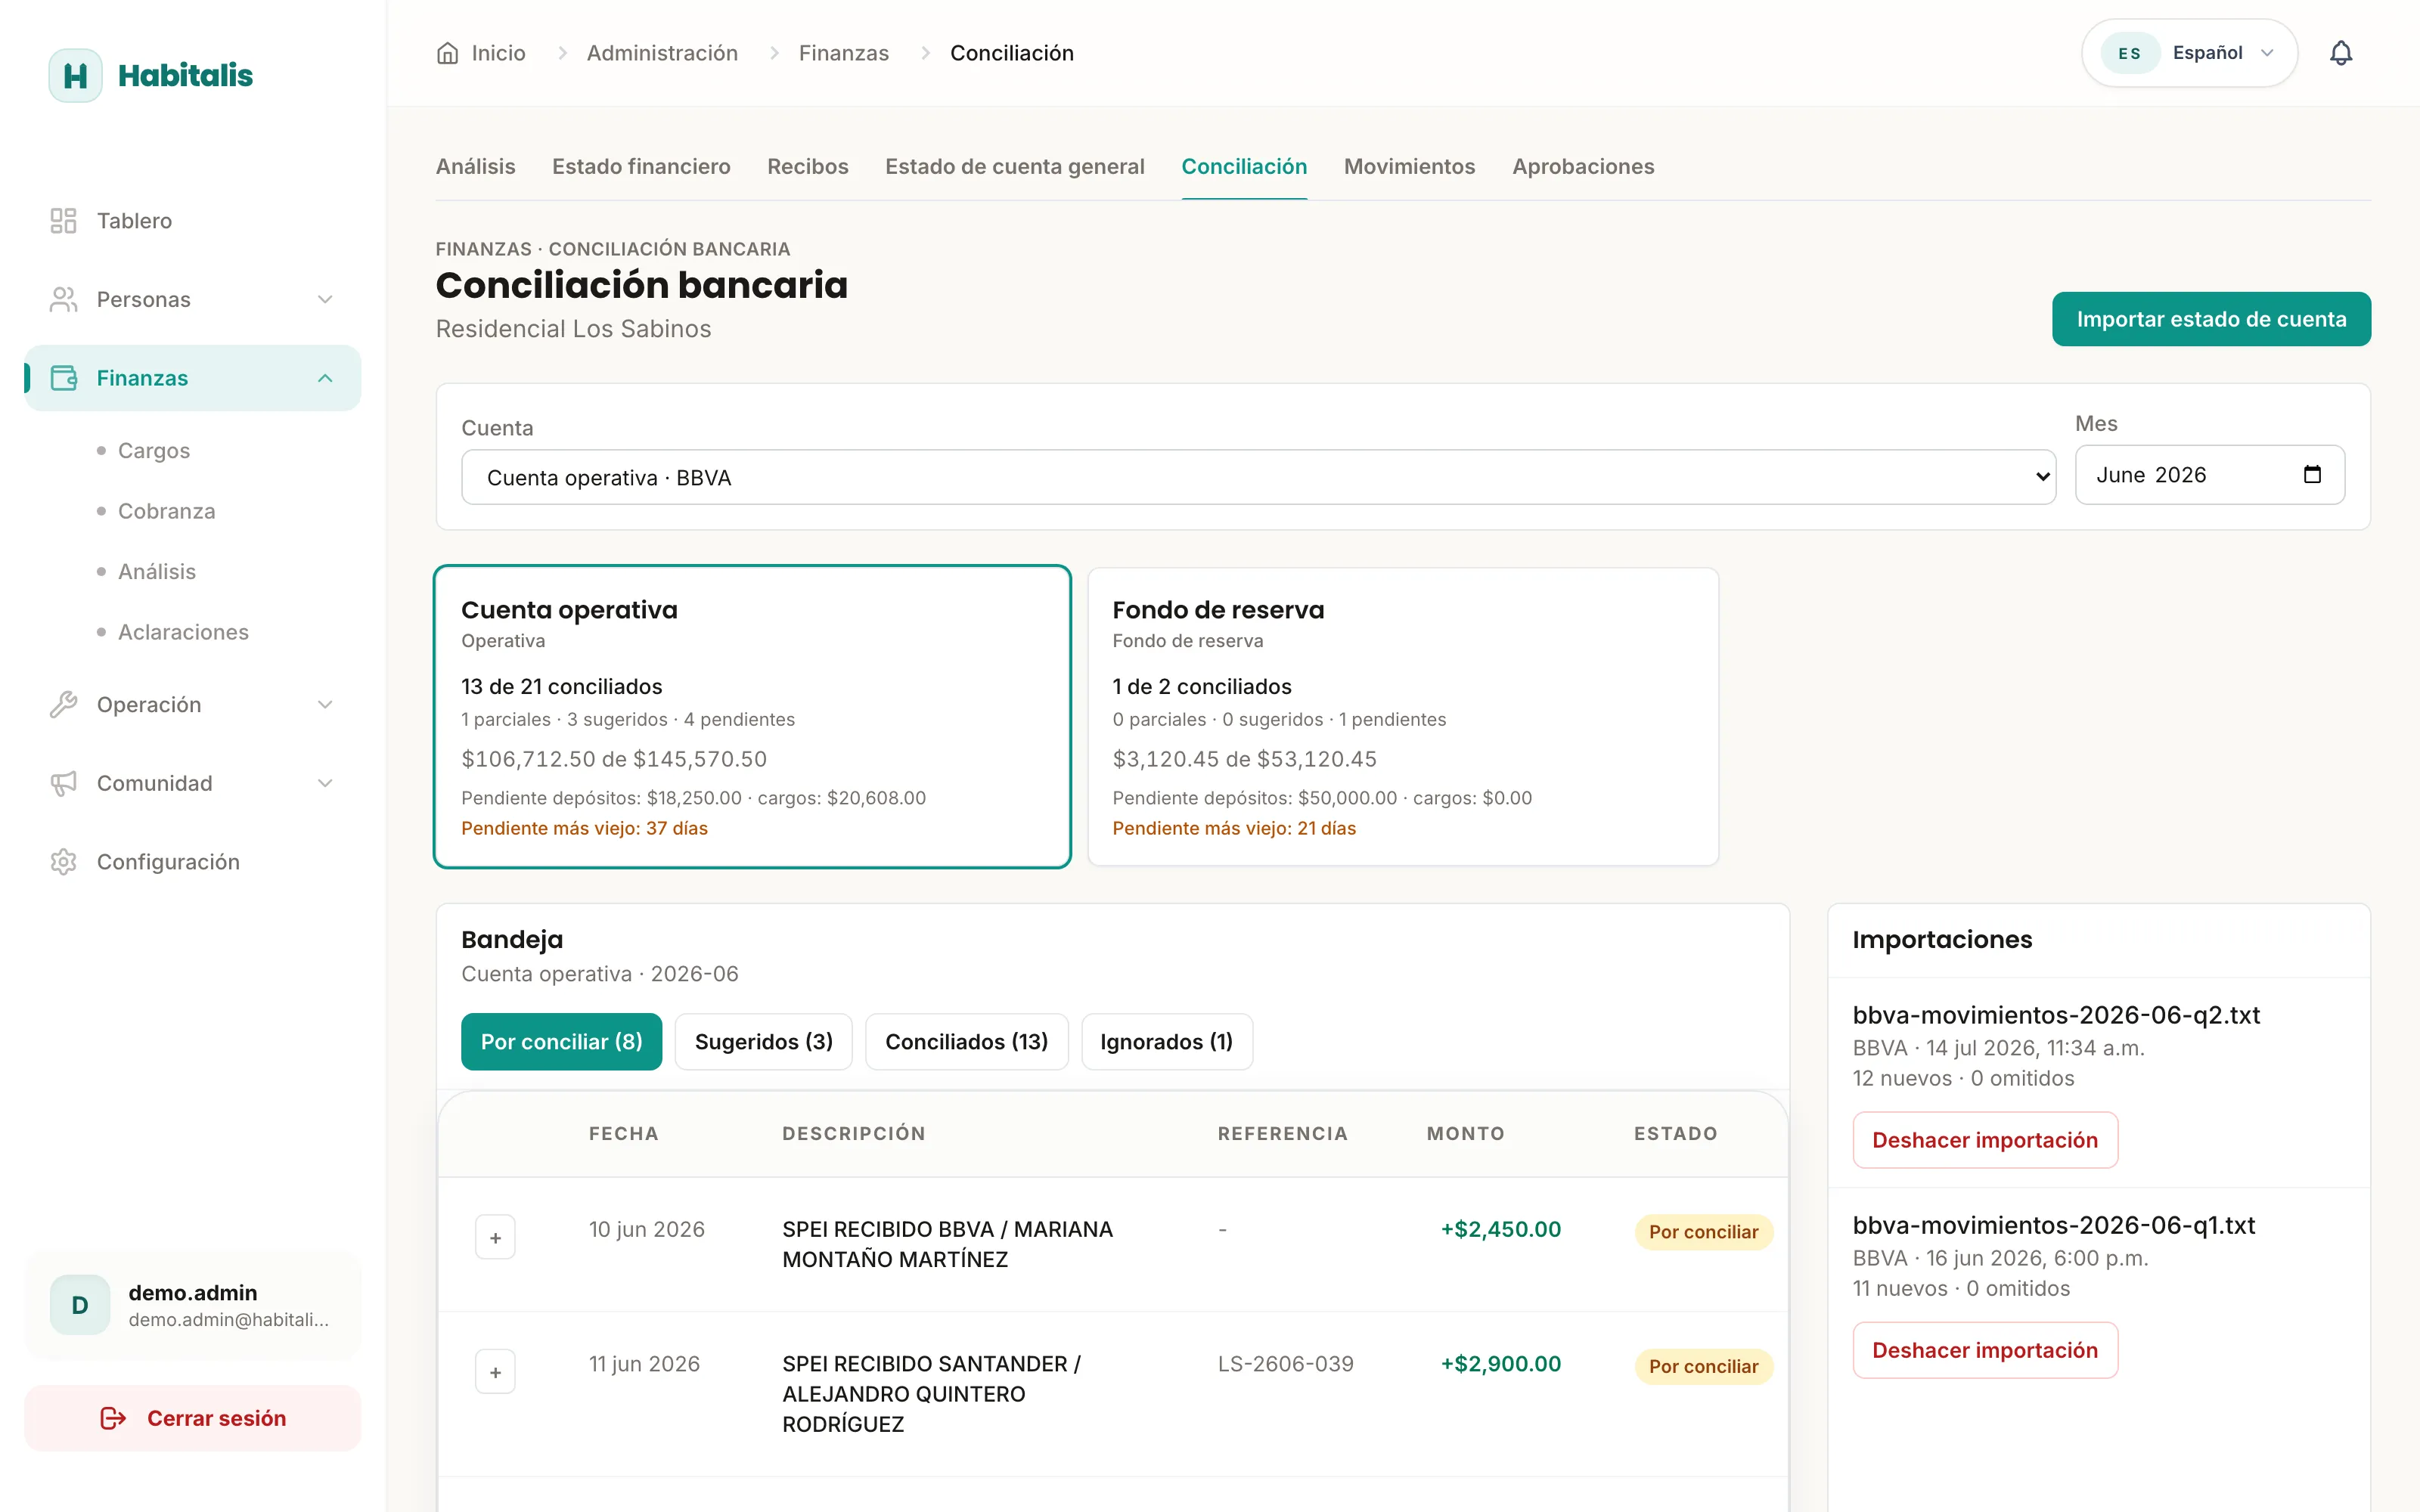This screenshot has width=2420, height=1512.
Task: Click the Mes field June 2026
Action: (x=2210, y=475)
